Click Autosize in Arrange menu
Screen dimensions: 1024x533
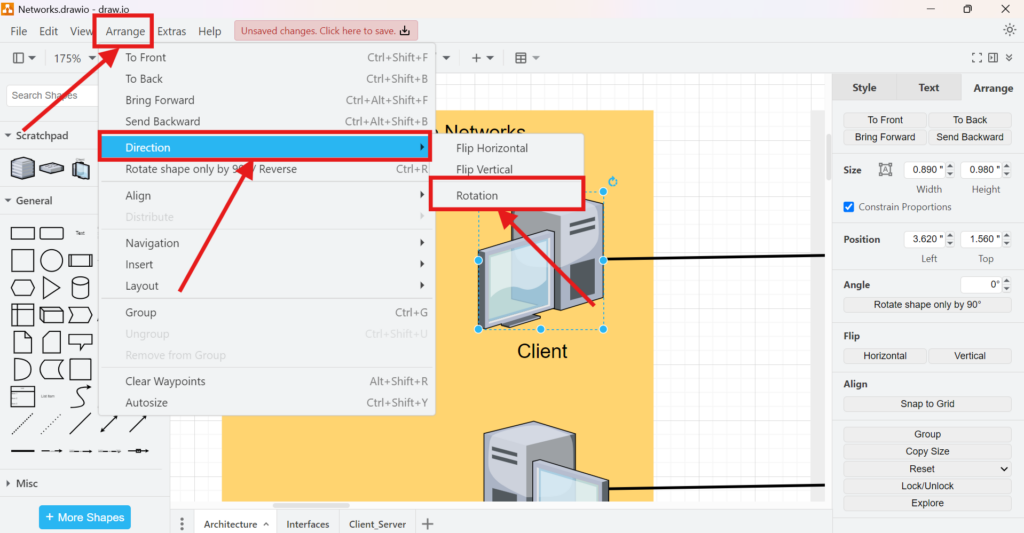pos(266,402)
